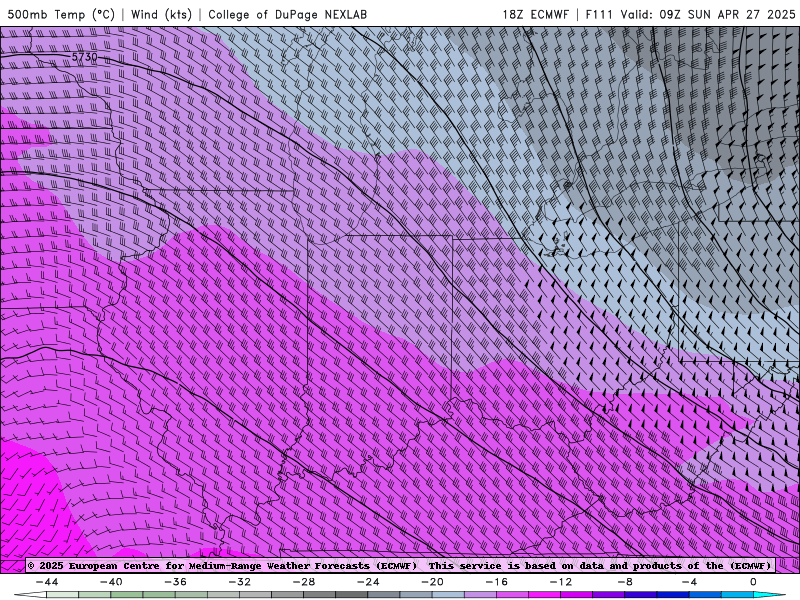
Task: Click the '-44' colorbar label
Action: click(x=47, y=582)
